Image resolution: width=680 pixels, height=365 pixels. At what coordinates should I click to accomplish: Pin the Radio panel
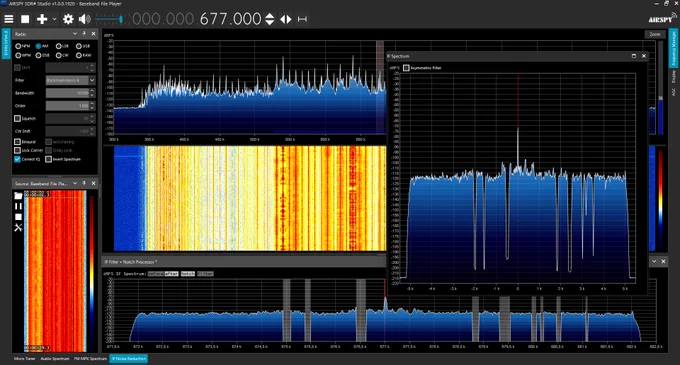pyautogui.click(x=84, y=33)
